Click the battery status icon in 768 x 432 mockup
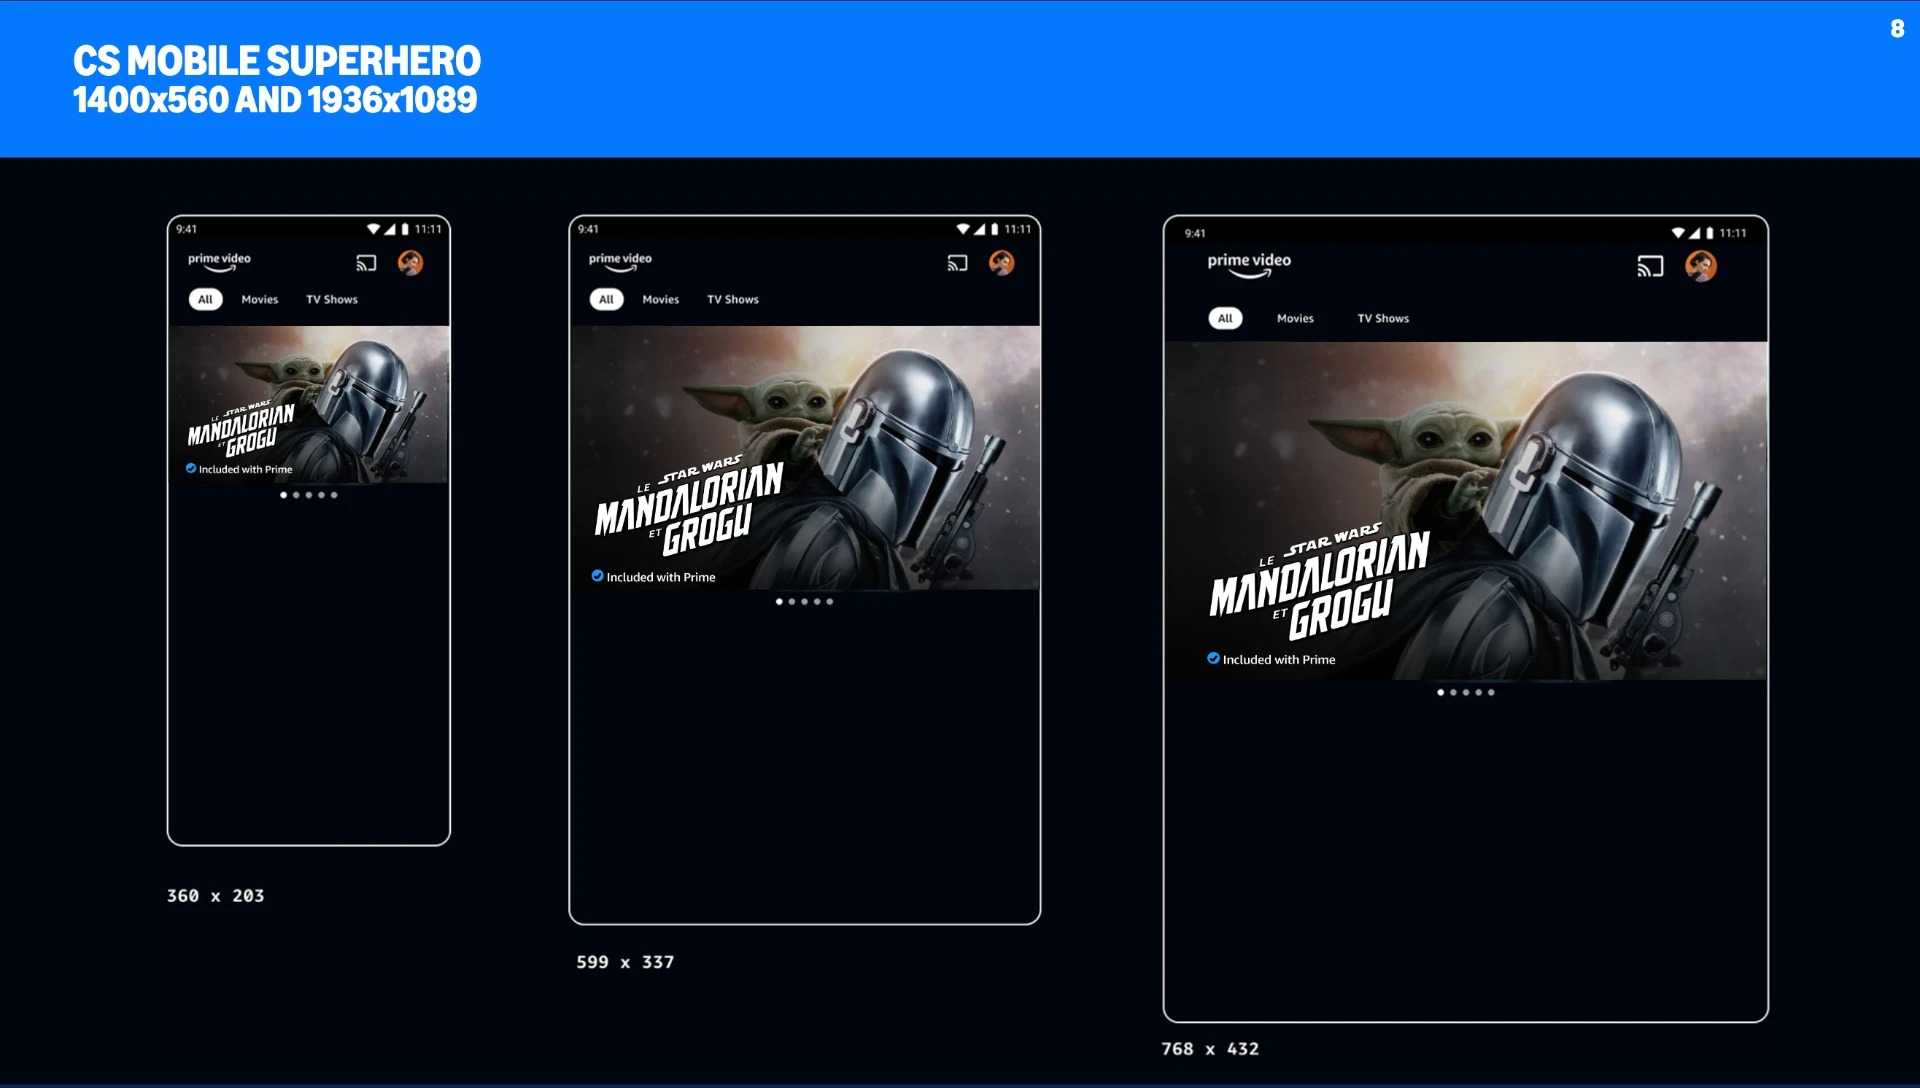The height and width of the screenshot is (1088, 1920). [1710, 233]
